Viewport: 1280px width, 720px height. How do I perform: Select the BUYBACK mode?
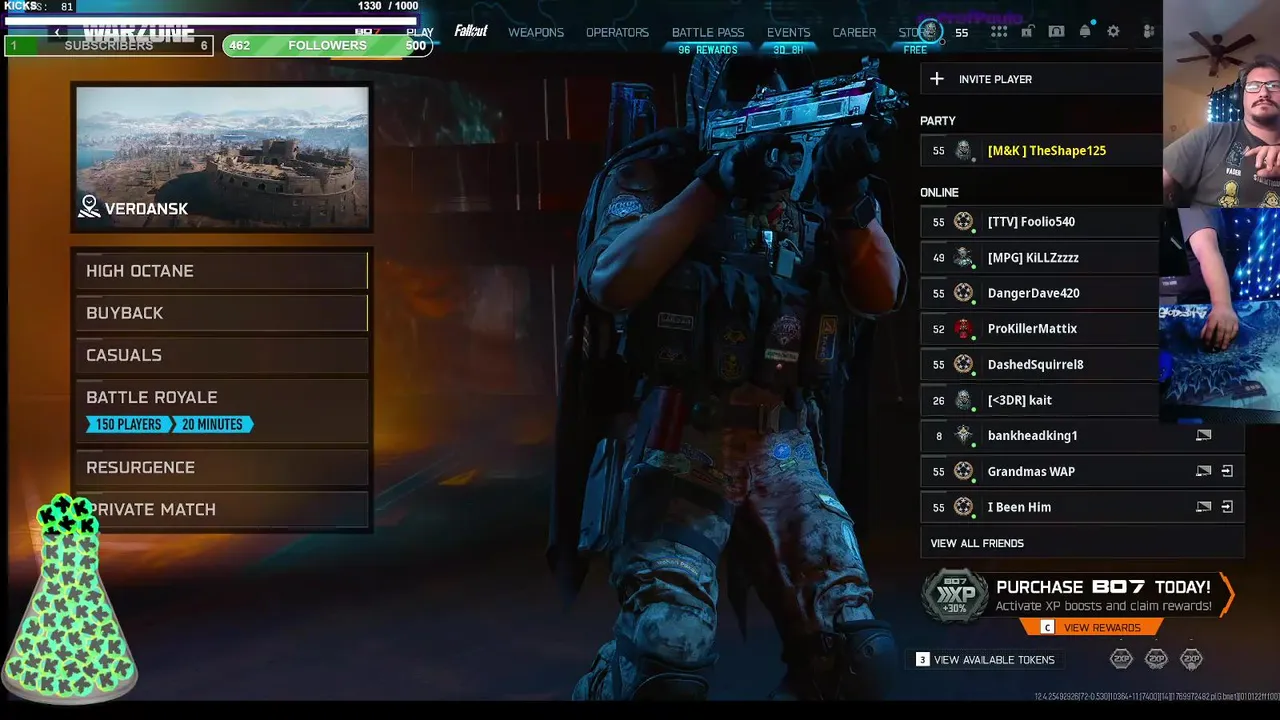coord(222,313)
